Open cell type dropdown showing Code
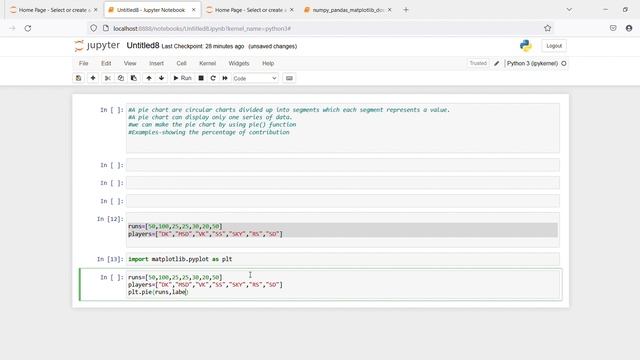 [255, 78]
